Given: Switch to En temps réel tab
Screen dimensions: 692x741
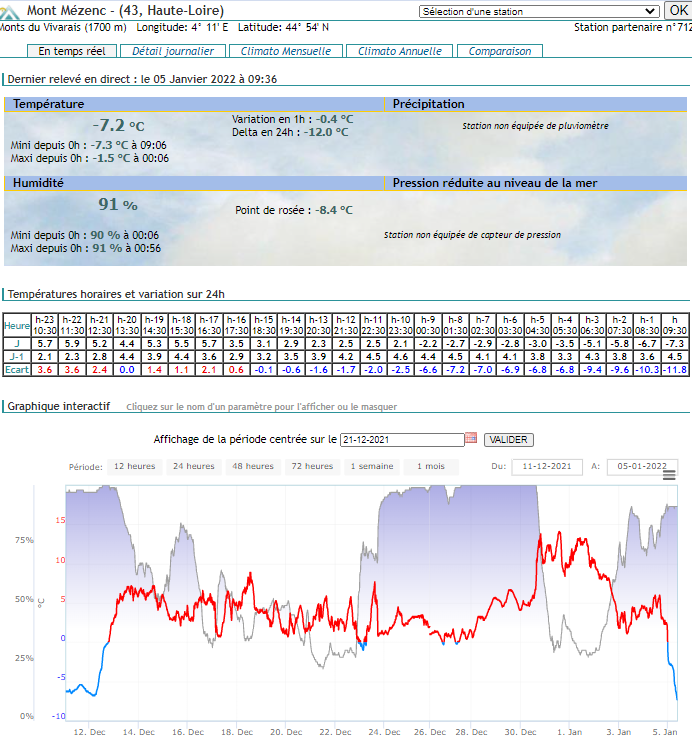Looking at the screenshot, I should pos(72,51).
